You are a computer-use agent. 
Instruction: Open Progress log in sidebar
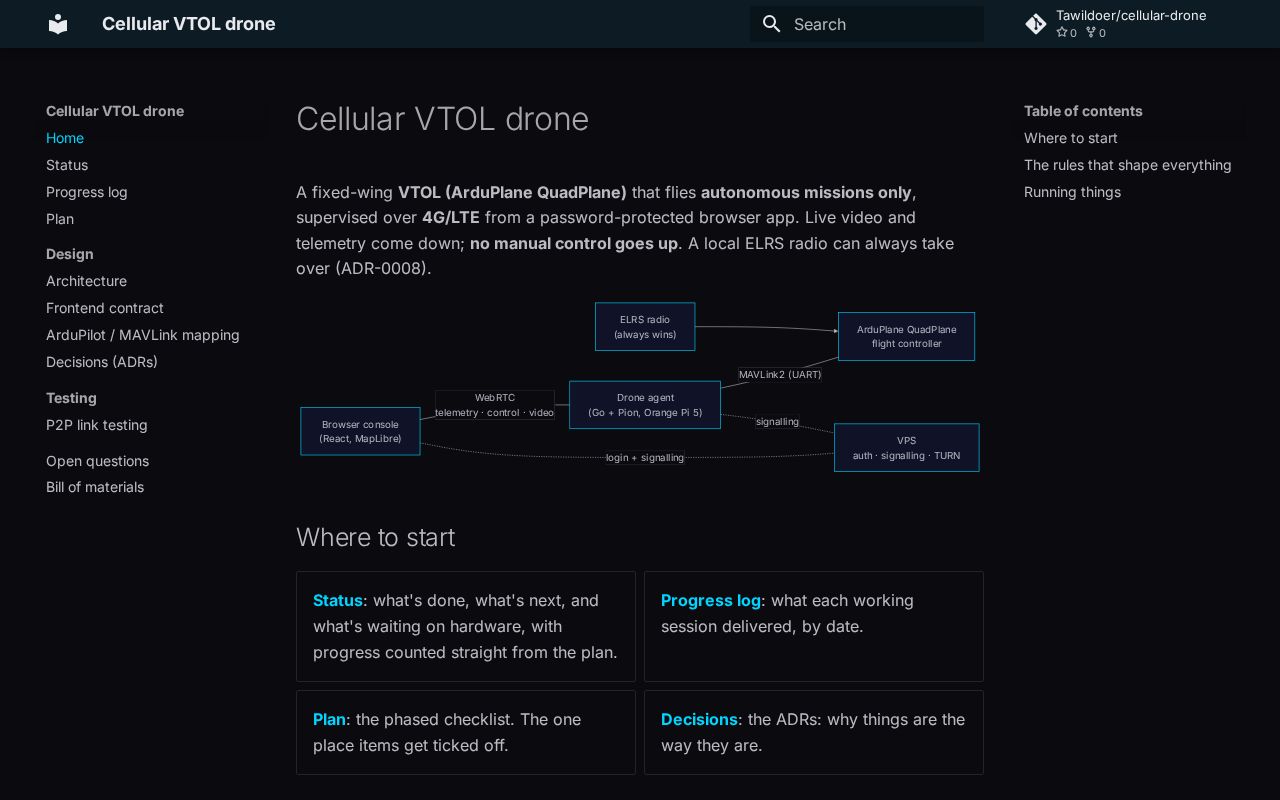point(87,192)
